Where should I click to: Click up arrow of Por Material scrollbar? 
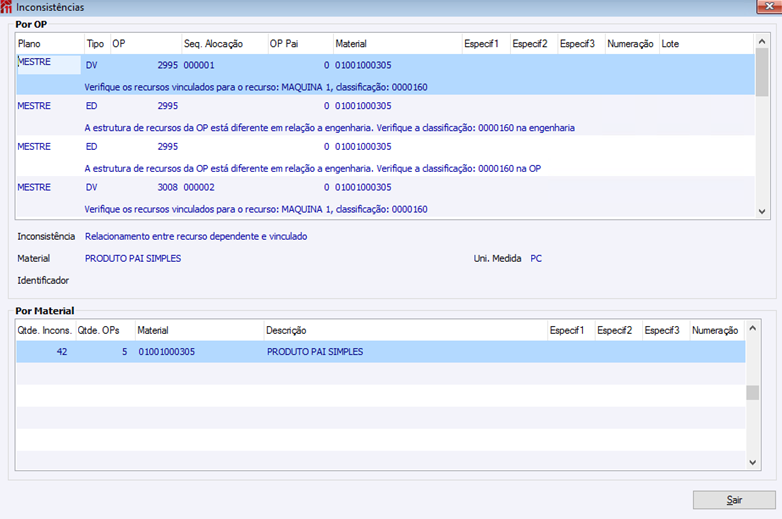pyautogui.click(x=753, y=328)
